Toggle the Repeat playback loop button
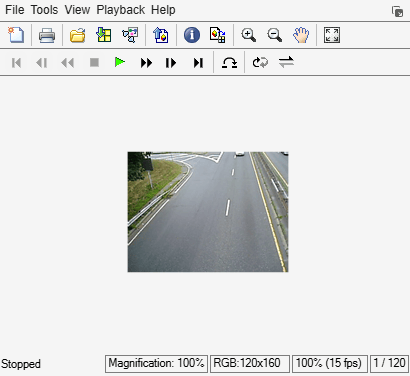410x376 pixels. pyautogui.click(x=260, y=62)
